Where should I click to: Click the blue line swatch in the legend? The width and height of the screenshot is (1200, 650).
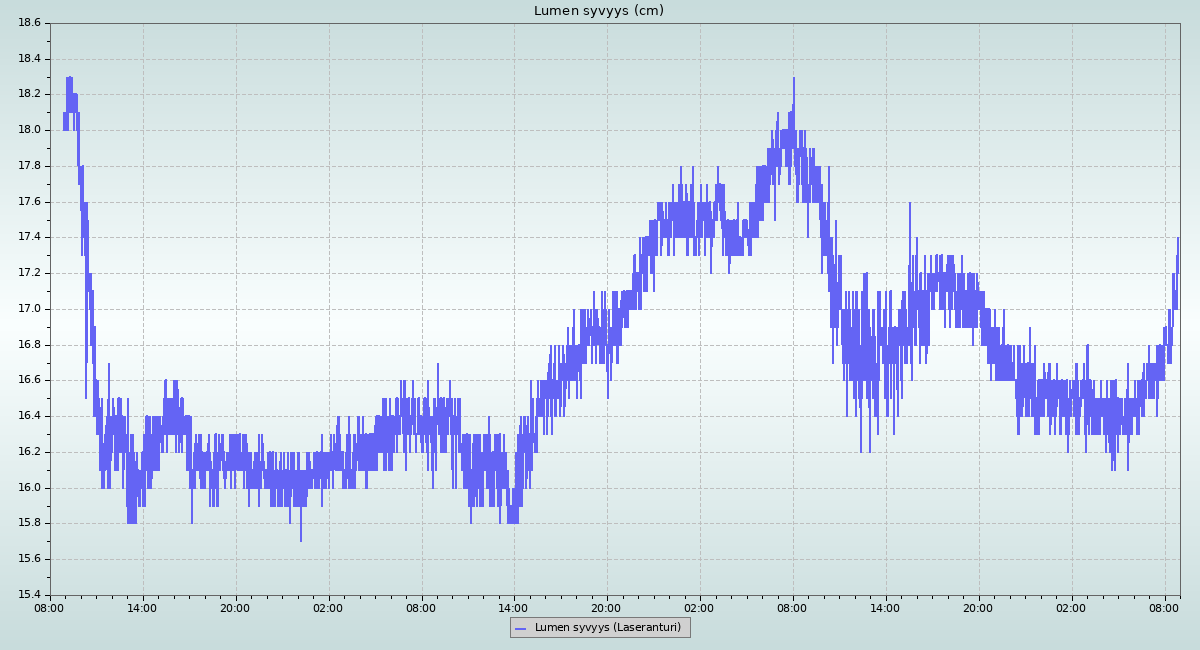(x=520, y=628)
